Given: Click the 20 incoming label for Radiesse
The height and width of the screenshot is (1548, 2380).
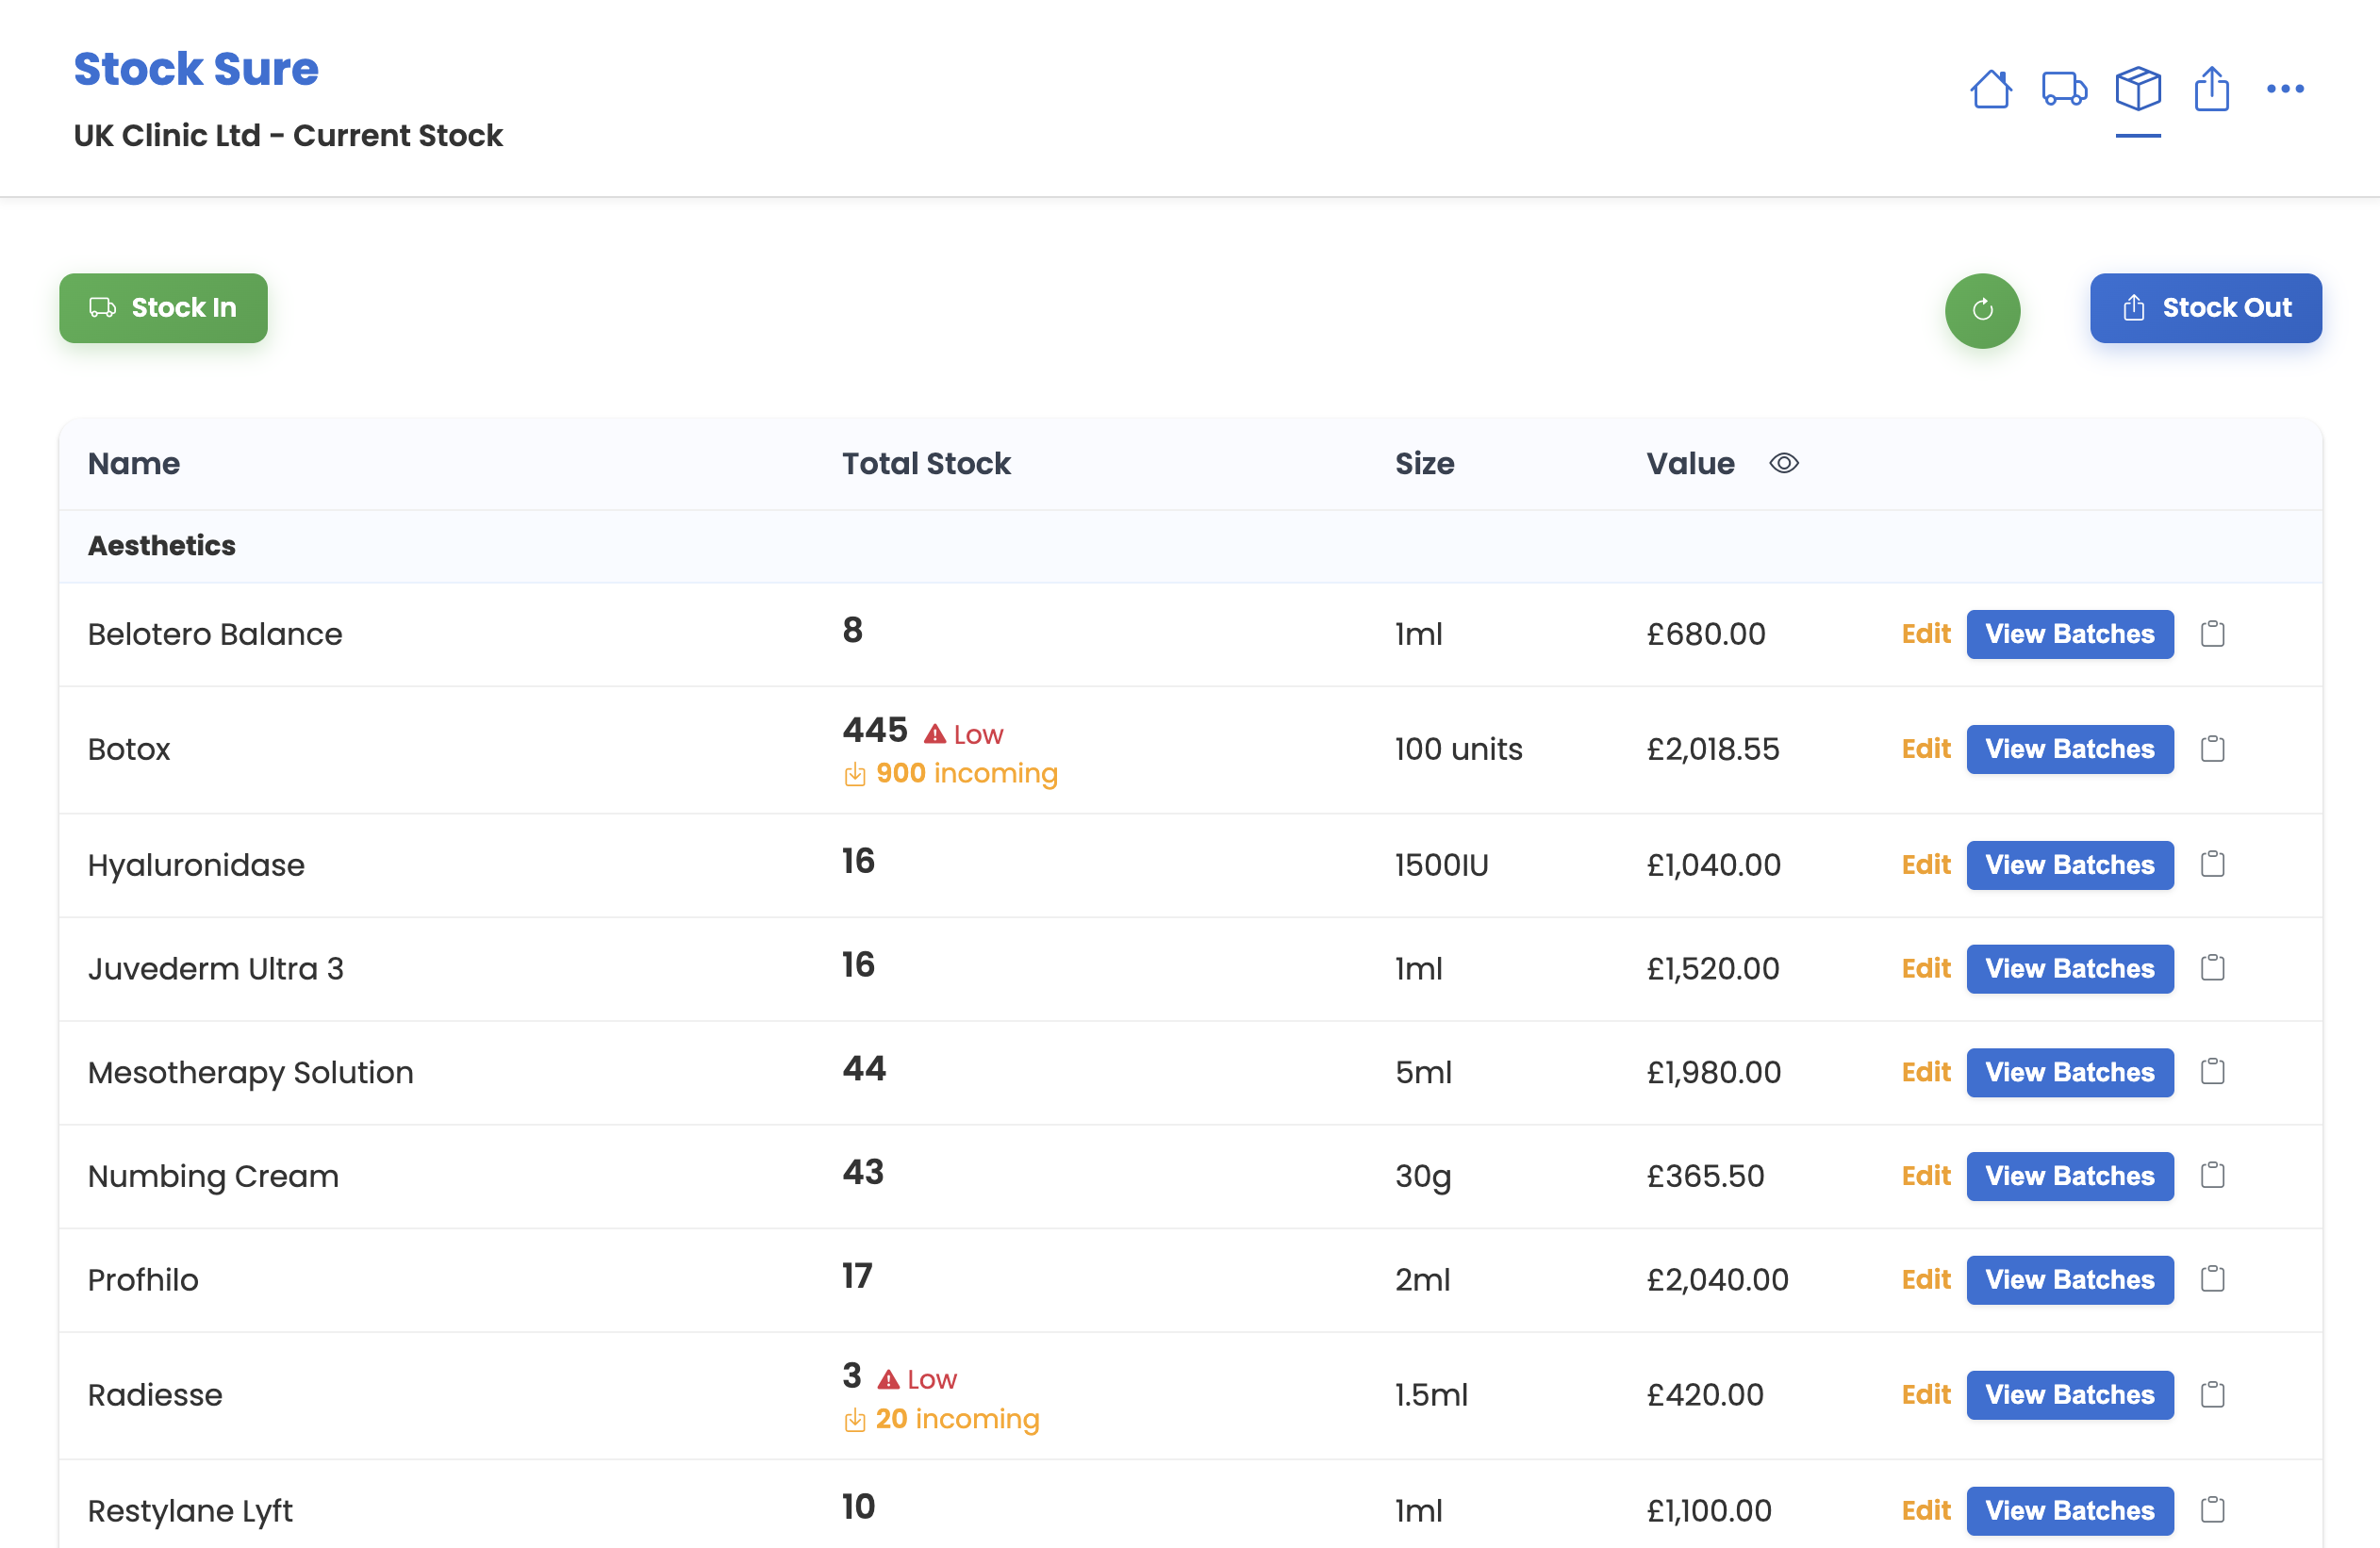Looking at the screenshot, I should tap(957, 1419).
